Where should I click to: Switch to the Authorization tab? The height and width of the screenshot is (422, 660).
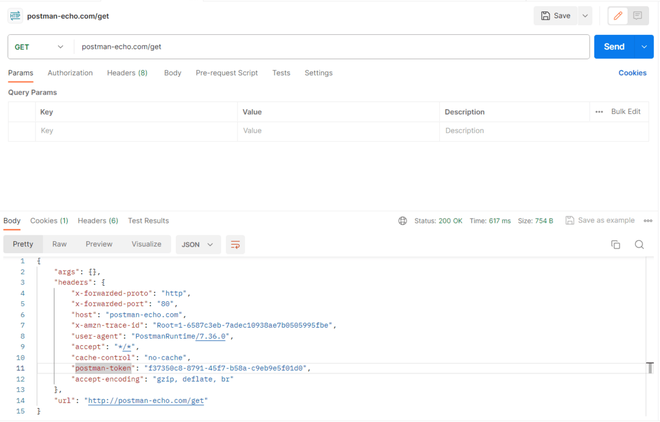[x=70, y=73]
